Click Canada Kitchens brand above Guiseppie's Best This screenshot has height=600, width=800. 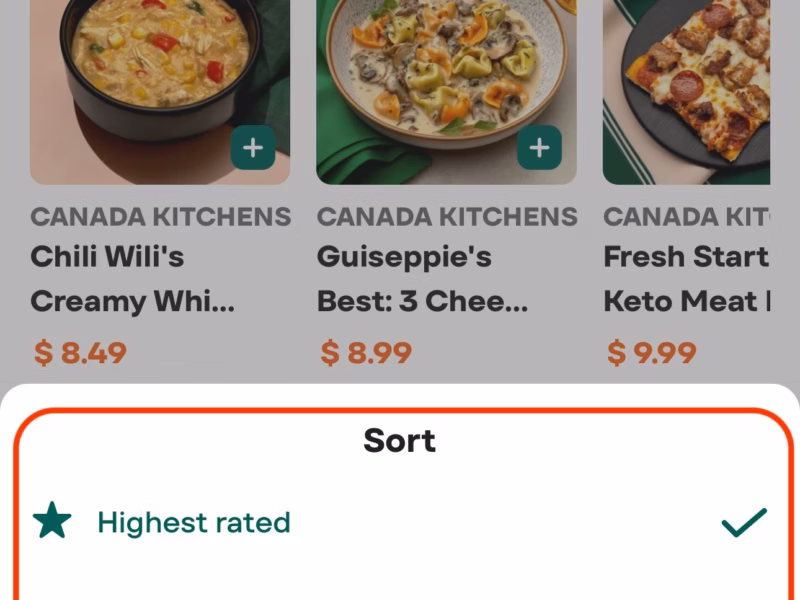coord(447,216)
